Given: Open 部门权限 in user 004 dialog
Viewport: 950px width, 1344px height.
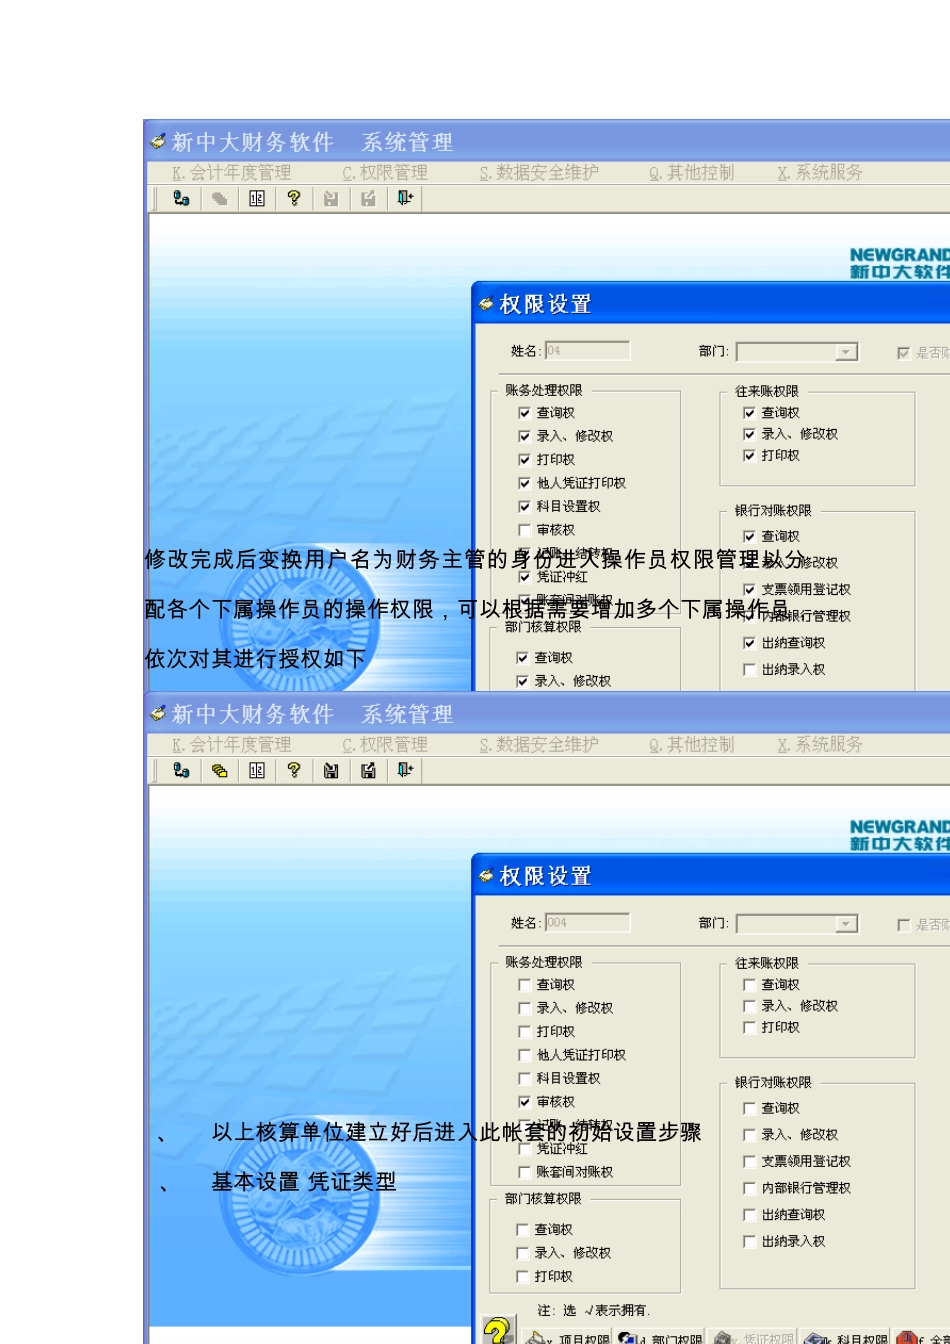Looking at the screenshot, I should tap(660, 1337).
